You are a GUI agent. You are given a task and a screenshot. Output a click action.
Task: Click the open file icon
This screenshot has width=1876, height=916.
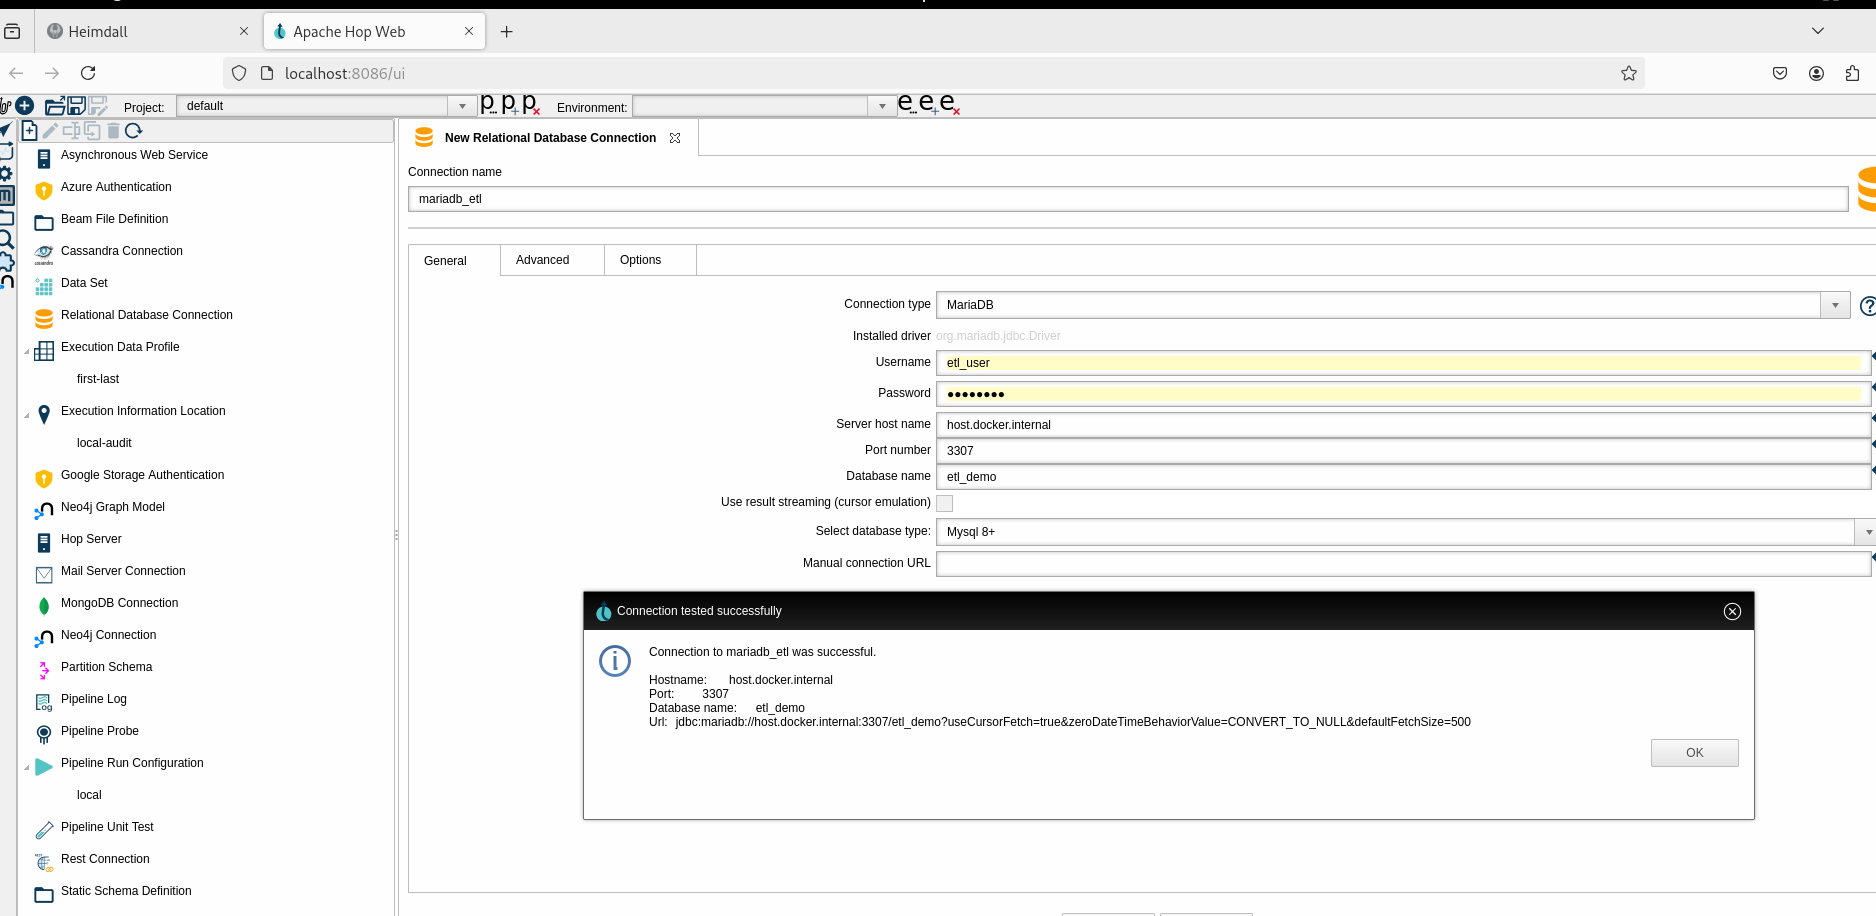[x=54, y=106]
